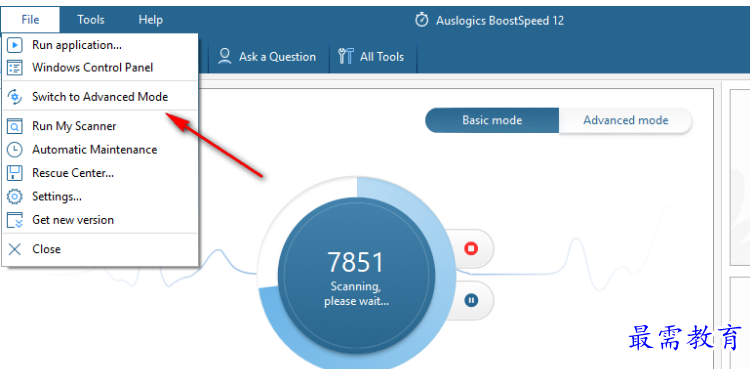Click the Automatic Maintenance clock icon

tap(15, 150)
